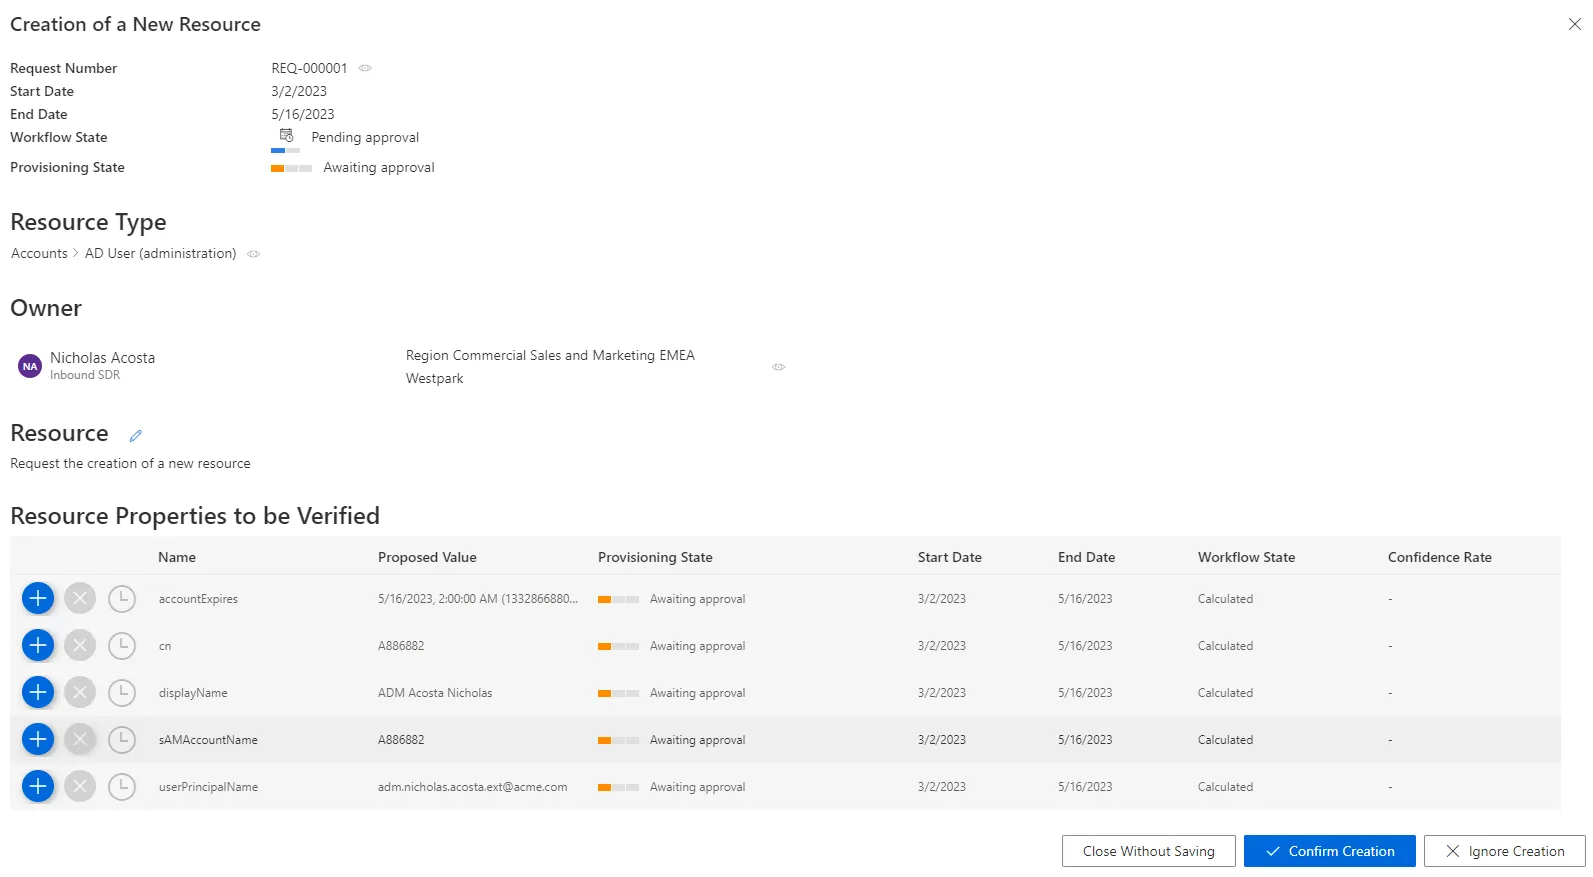1593x877 pixels.
Task: Decline the cn property with X icon
Action: tap(80, 645)
